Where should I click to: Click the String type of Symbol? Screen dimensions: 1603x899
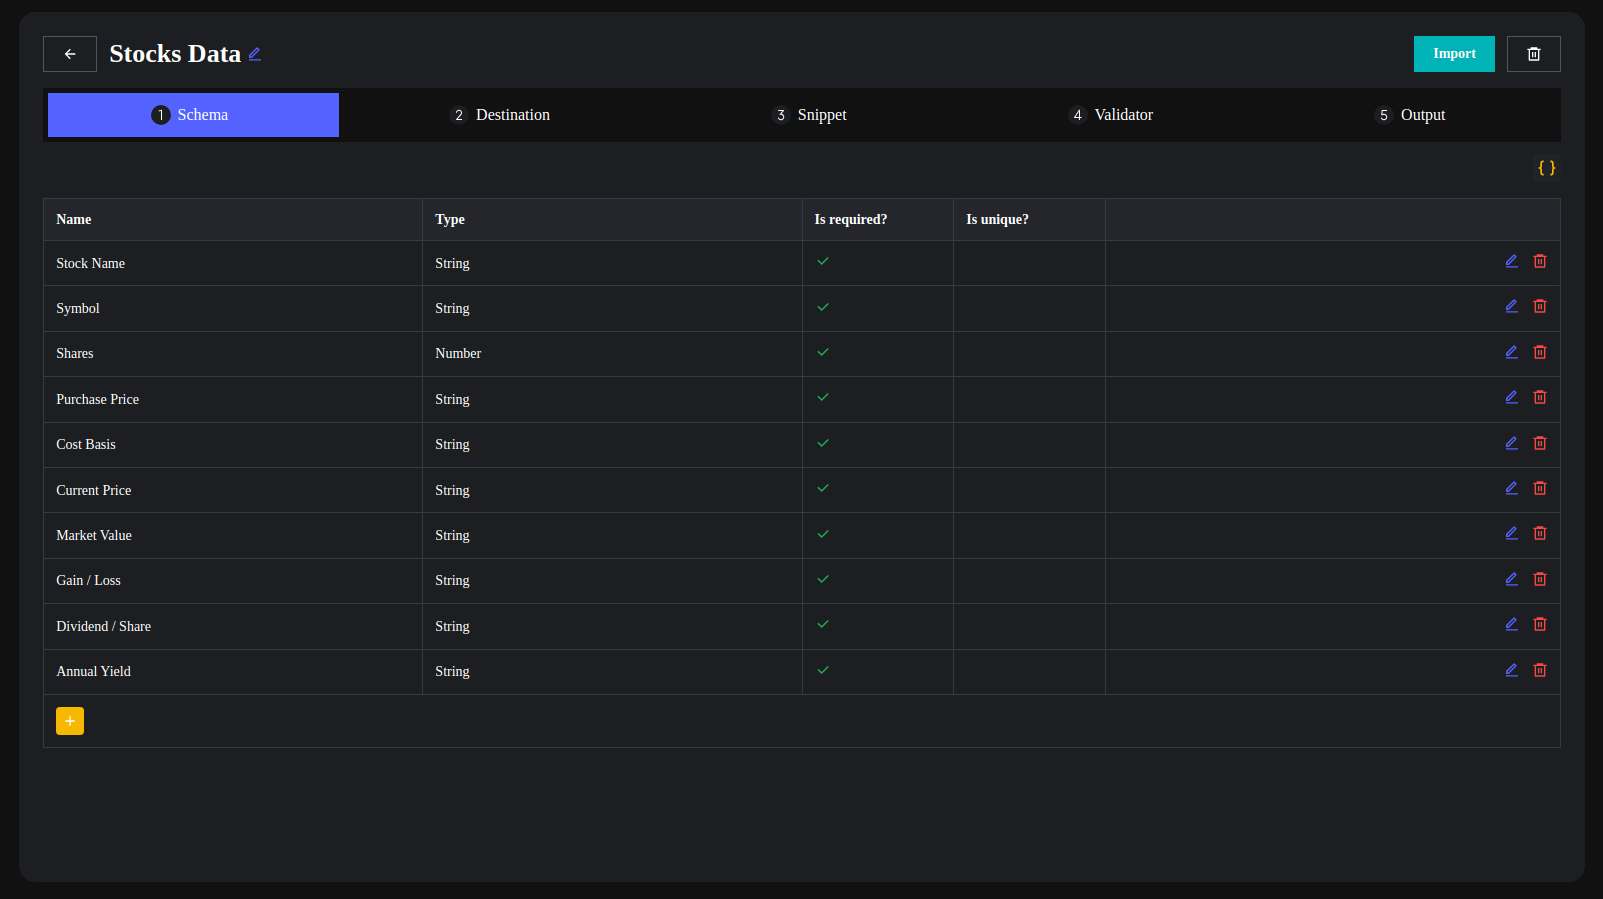452,308
